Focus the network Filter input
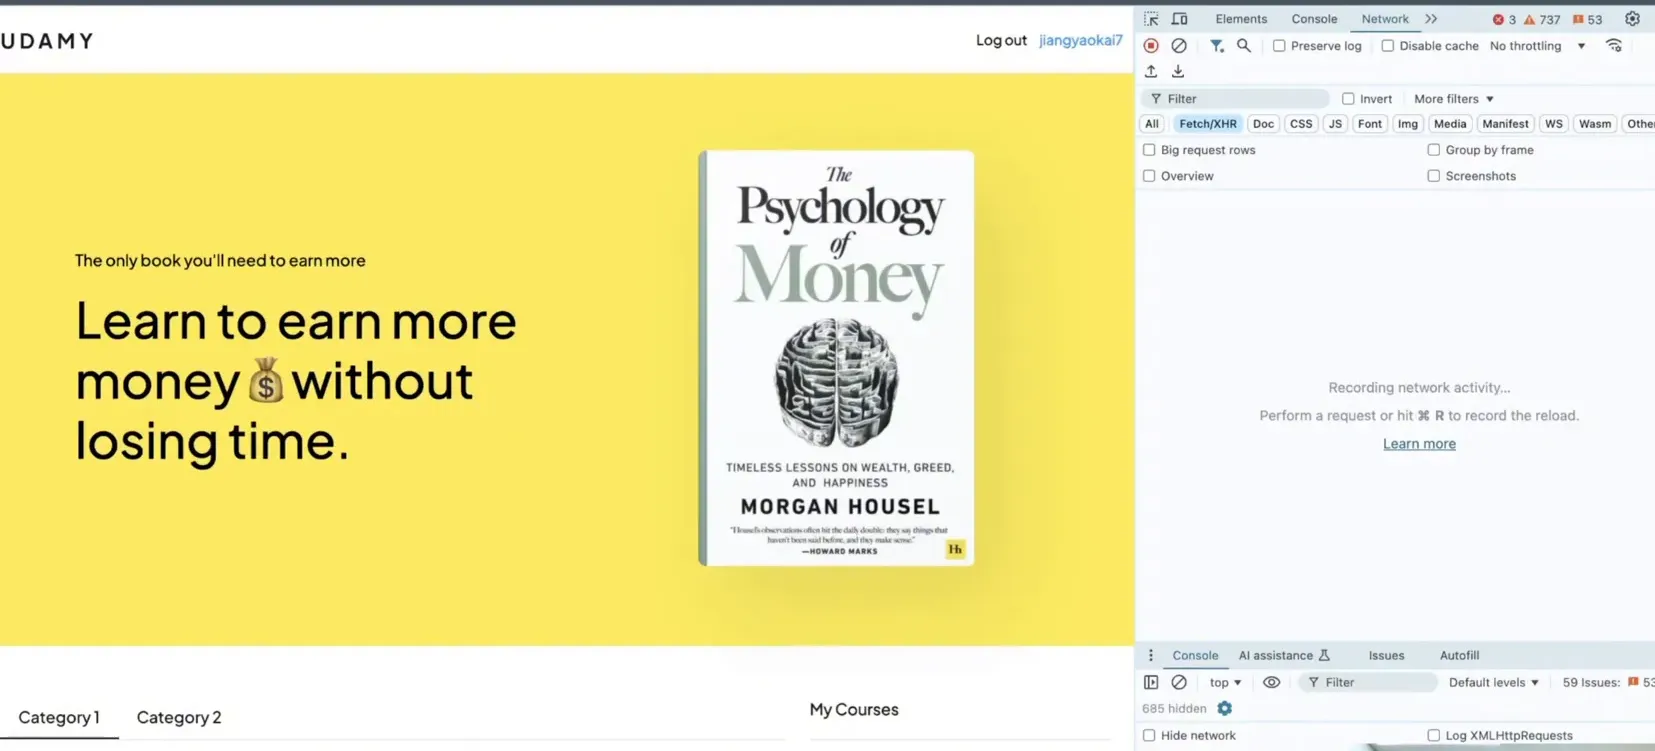The width and height of the screenshot is (1655, 751). 1235,99
